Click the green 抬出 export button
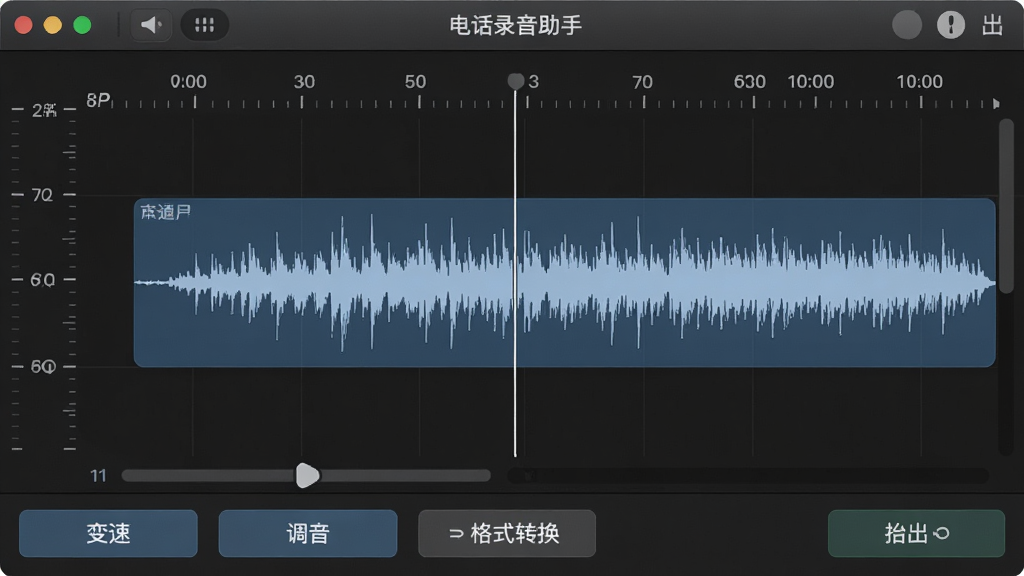 point(916,534)
